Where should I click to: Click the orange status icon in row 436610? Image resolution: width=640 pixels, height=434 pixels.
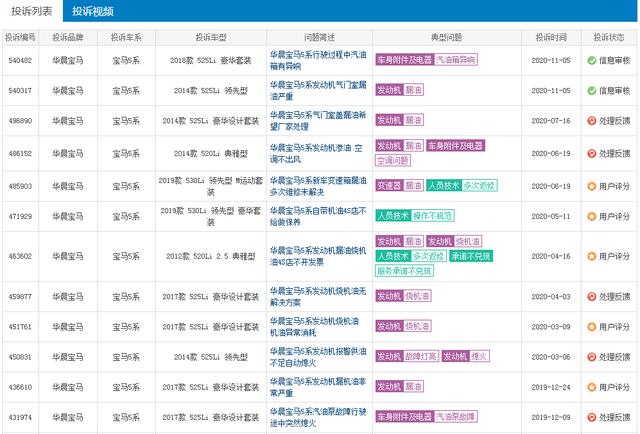point(591,387)
